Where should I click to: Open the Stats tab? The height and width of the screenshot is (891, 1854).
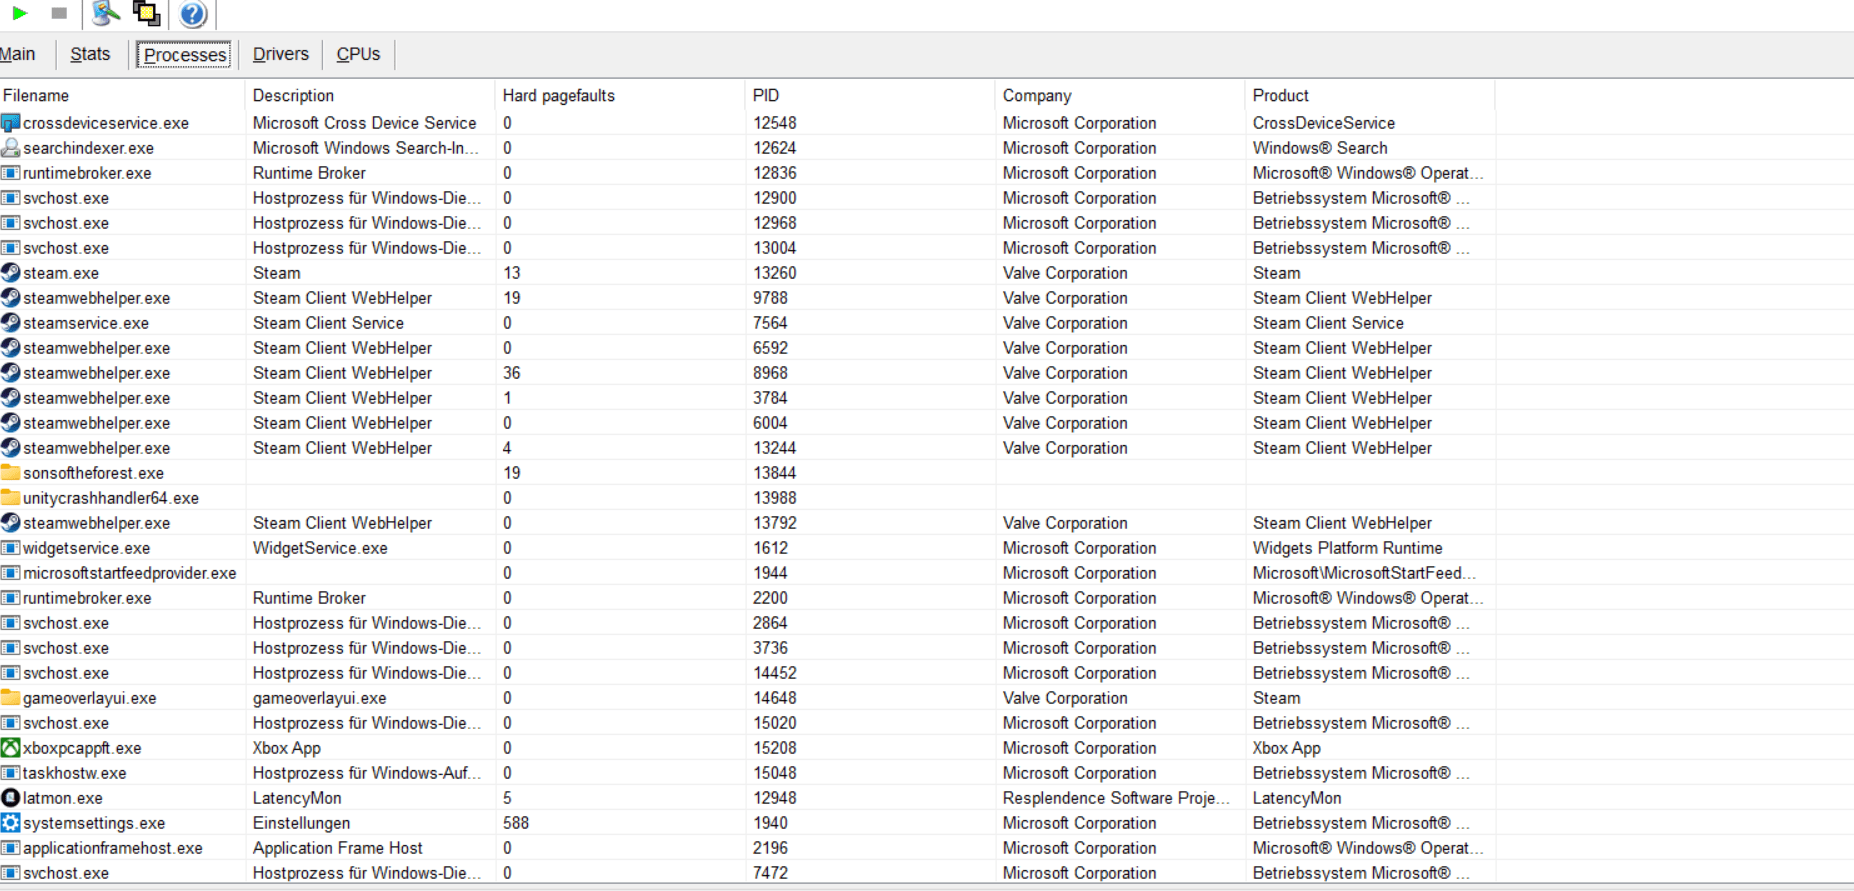tap(90, 54)
